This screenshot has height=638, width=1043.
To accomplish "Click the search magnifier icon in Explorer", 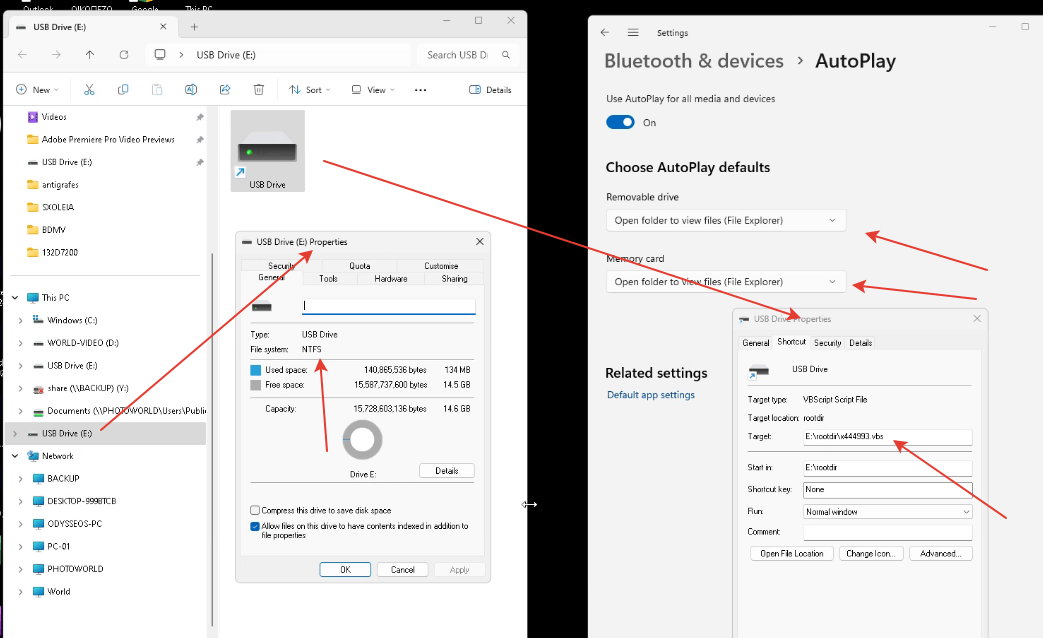I will pos(506,55).
